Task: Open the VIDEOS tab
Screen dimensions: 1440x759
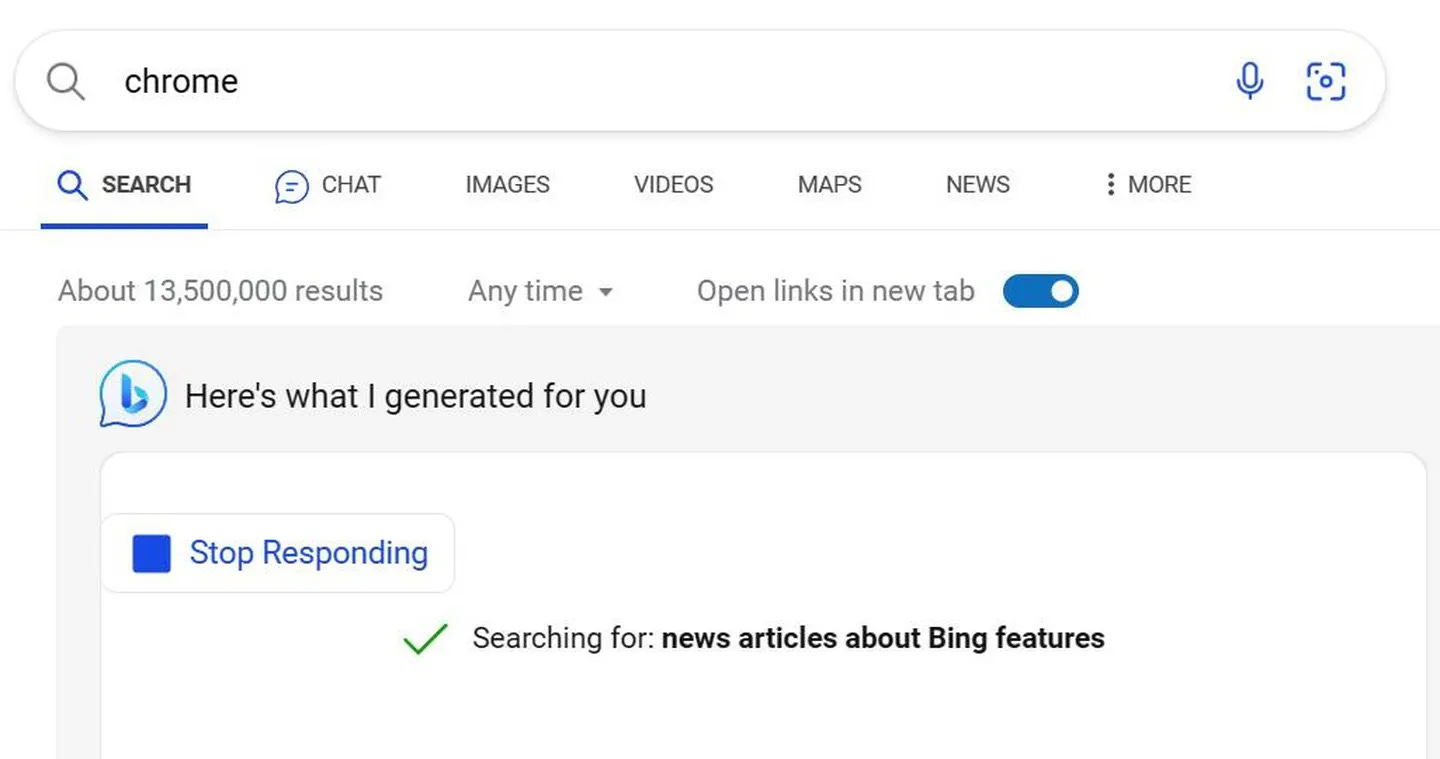Action: (674, 185)
